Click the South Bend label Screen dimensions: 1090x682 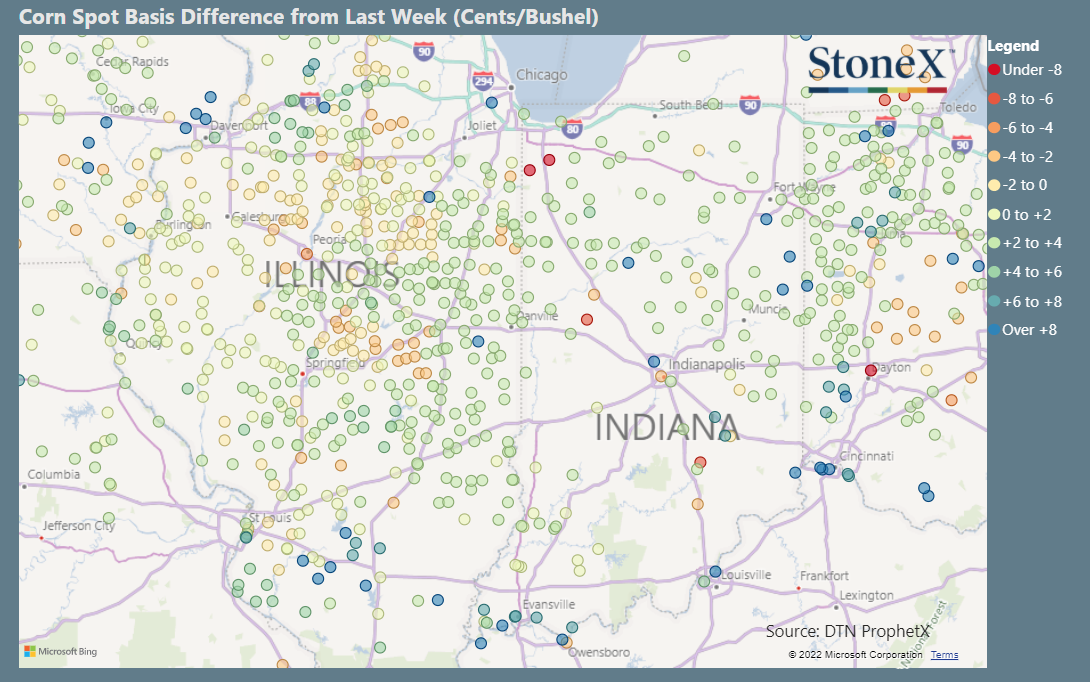690,105
